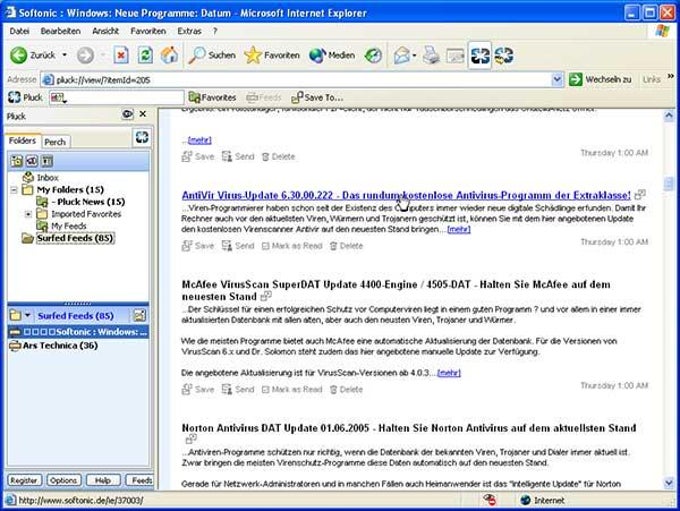This screenshot has height=511, width=680.
Task: Click the second folder toolbar icon
Action: click(32, 161)
